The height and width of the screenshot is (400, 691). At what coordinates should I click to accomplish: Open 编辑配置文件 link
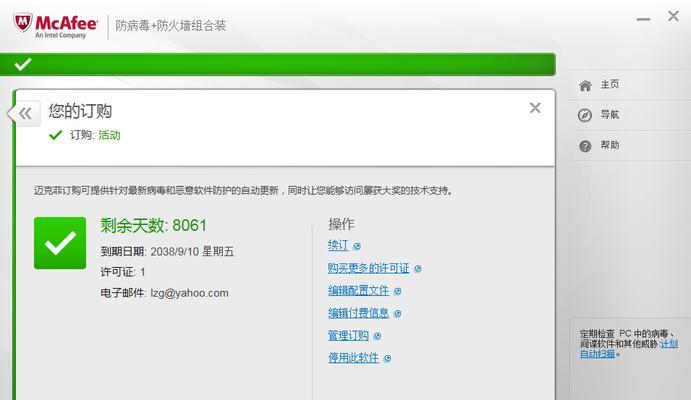[x=358, y=291]
